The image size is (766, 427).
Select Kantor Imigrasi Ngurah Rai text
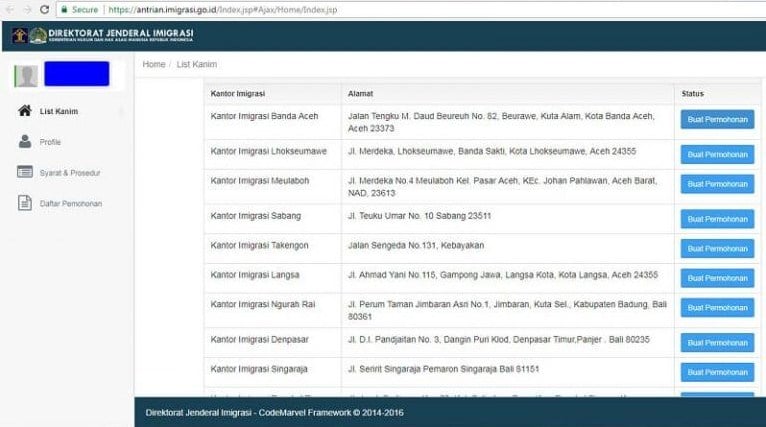coord(263,304)
